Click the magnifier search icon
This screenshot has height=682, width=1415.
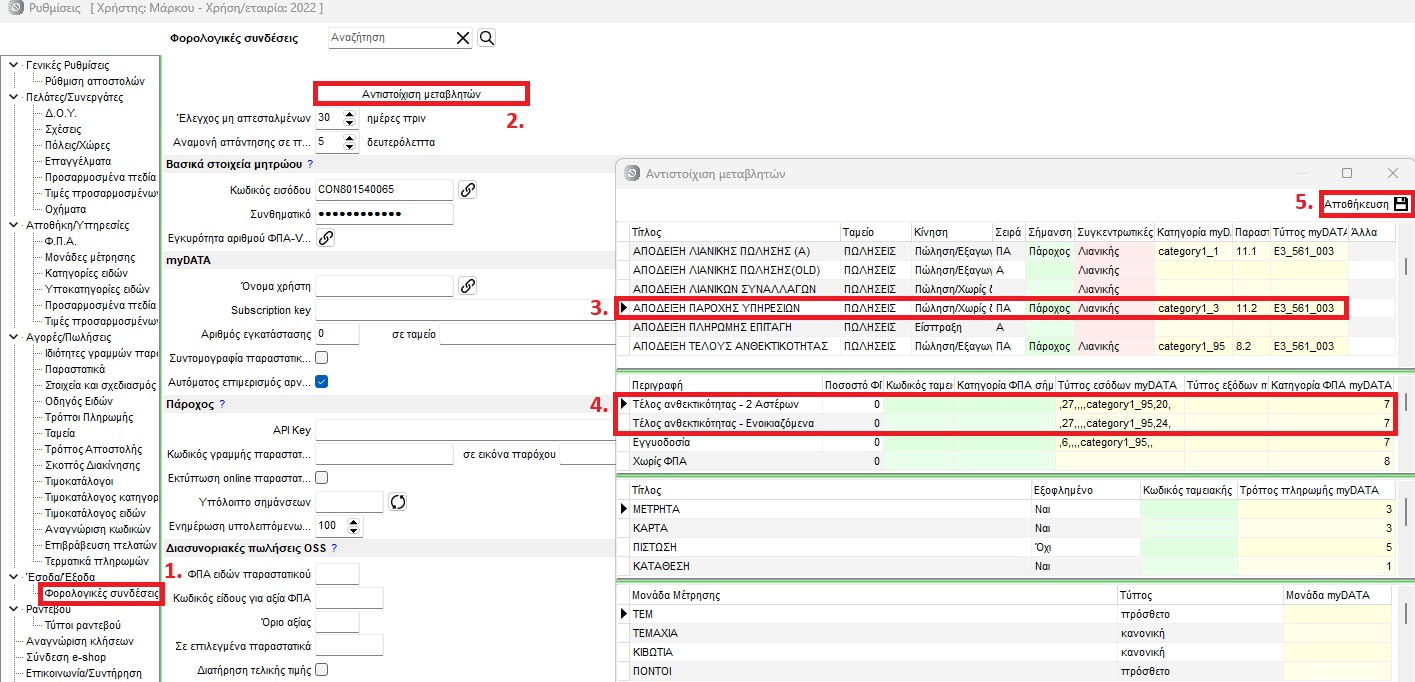[x=487, y=38]
